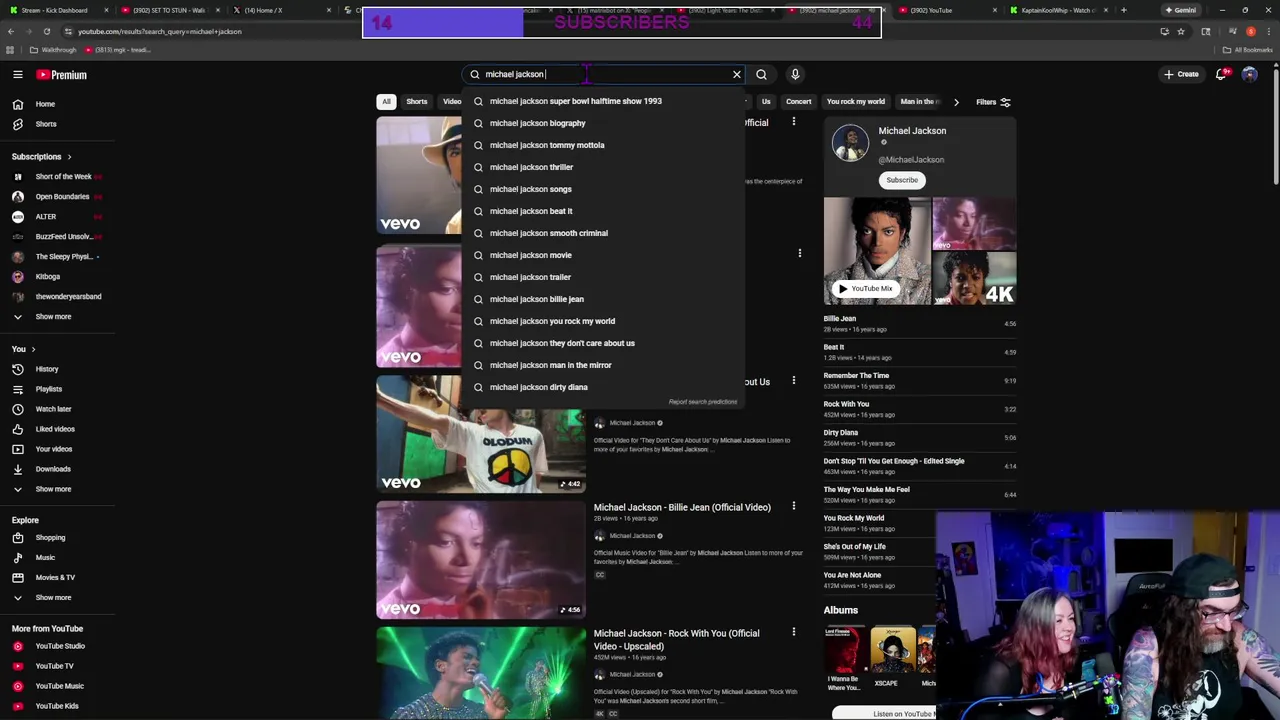Select the Videos filter chip

click(451, 101)
